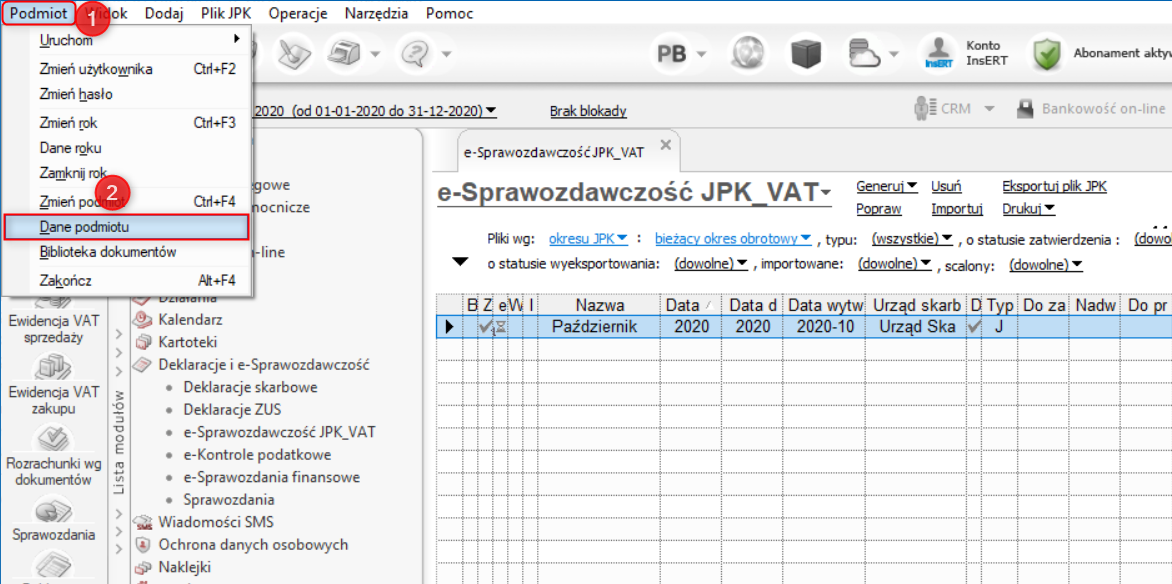
Task: Select e-Sprawozdania finansowe in module tree
Action: (x=272, y=477)
